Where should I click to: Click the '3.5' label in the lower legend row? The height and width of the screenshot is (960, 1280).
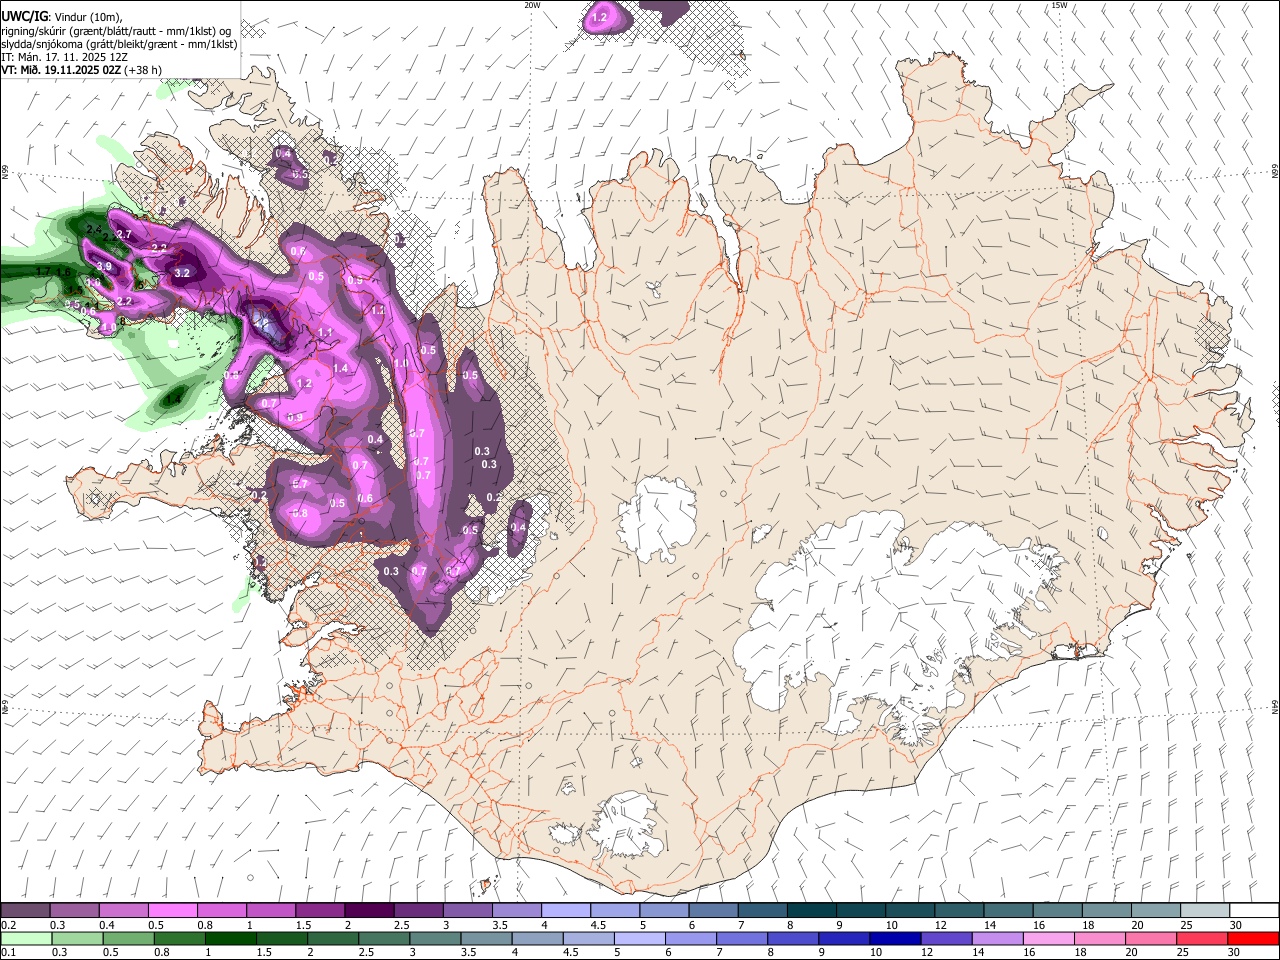tap(466, 952)
